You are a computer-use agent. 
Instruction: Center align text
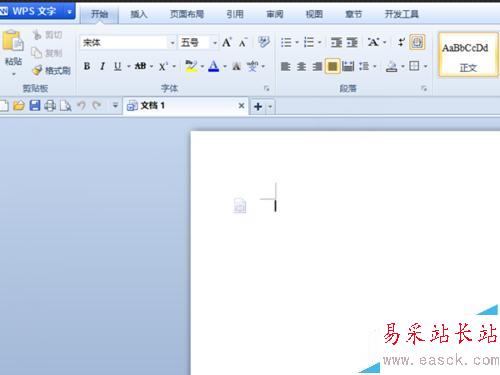pos(301,66)
